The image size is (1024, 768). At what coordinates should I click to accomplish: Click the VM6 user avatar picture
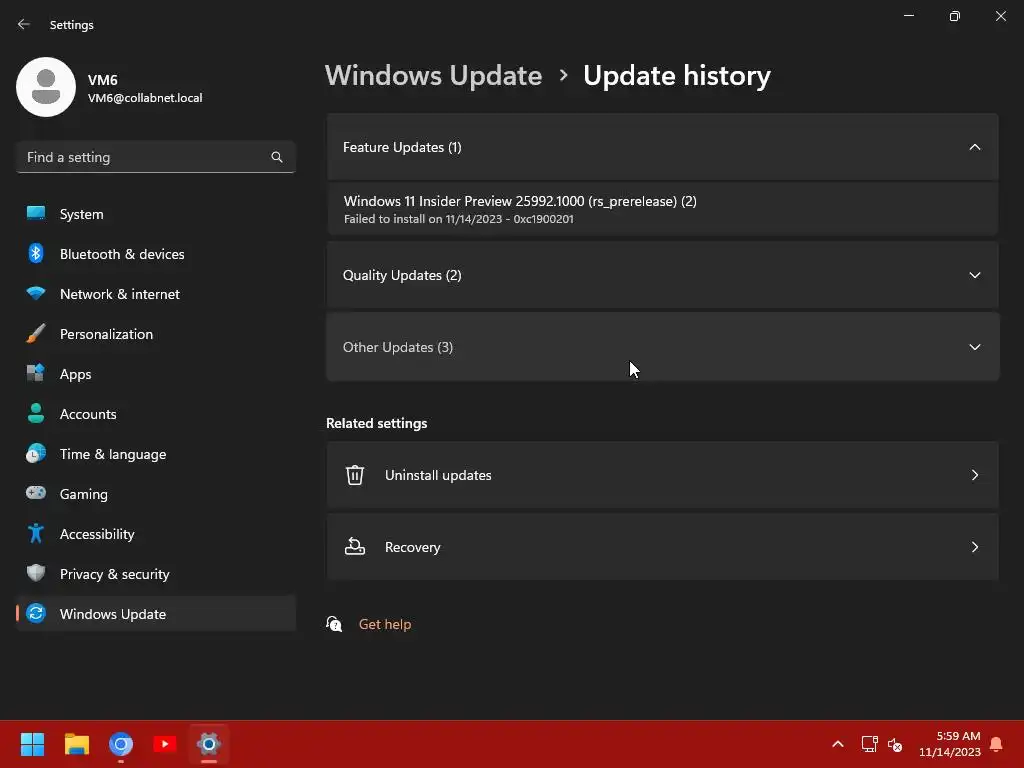click(46, 87)
